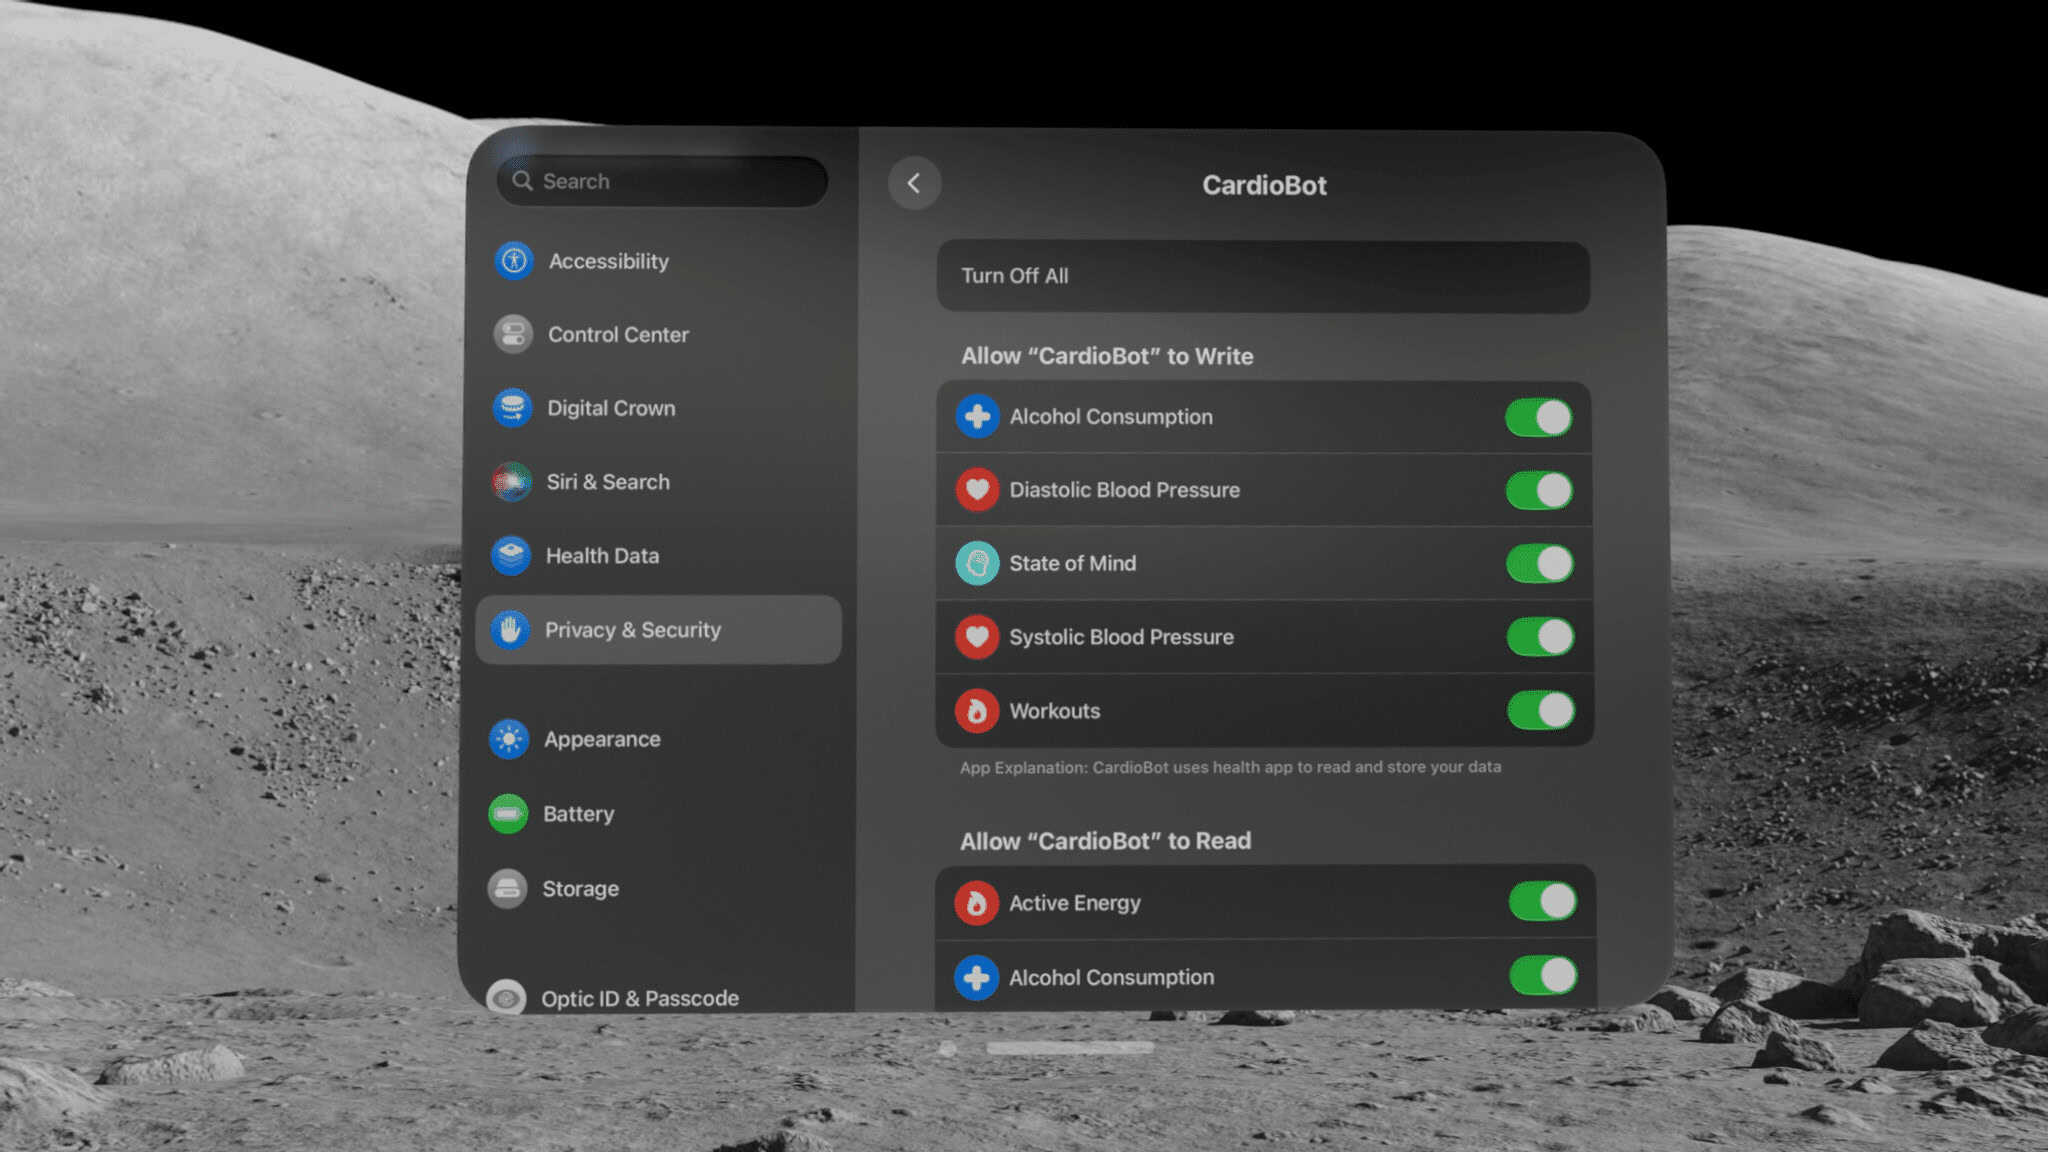Toggle Systolic Blood Pressure write permission
Viewport: 2048px width, 1152px height.
click(1541, 637)
